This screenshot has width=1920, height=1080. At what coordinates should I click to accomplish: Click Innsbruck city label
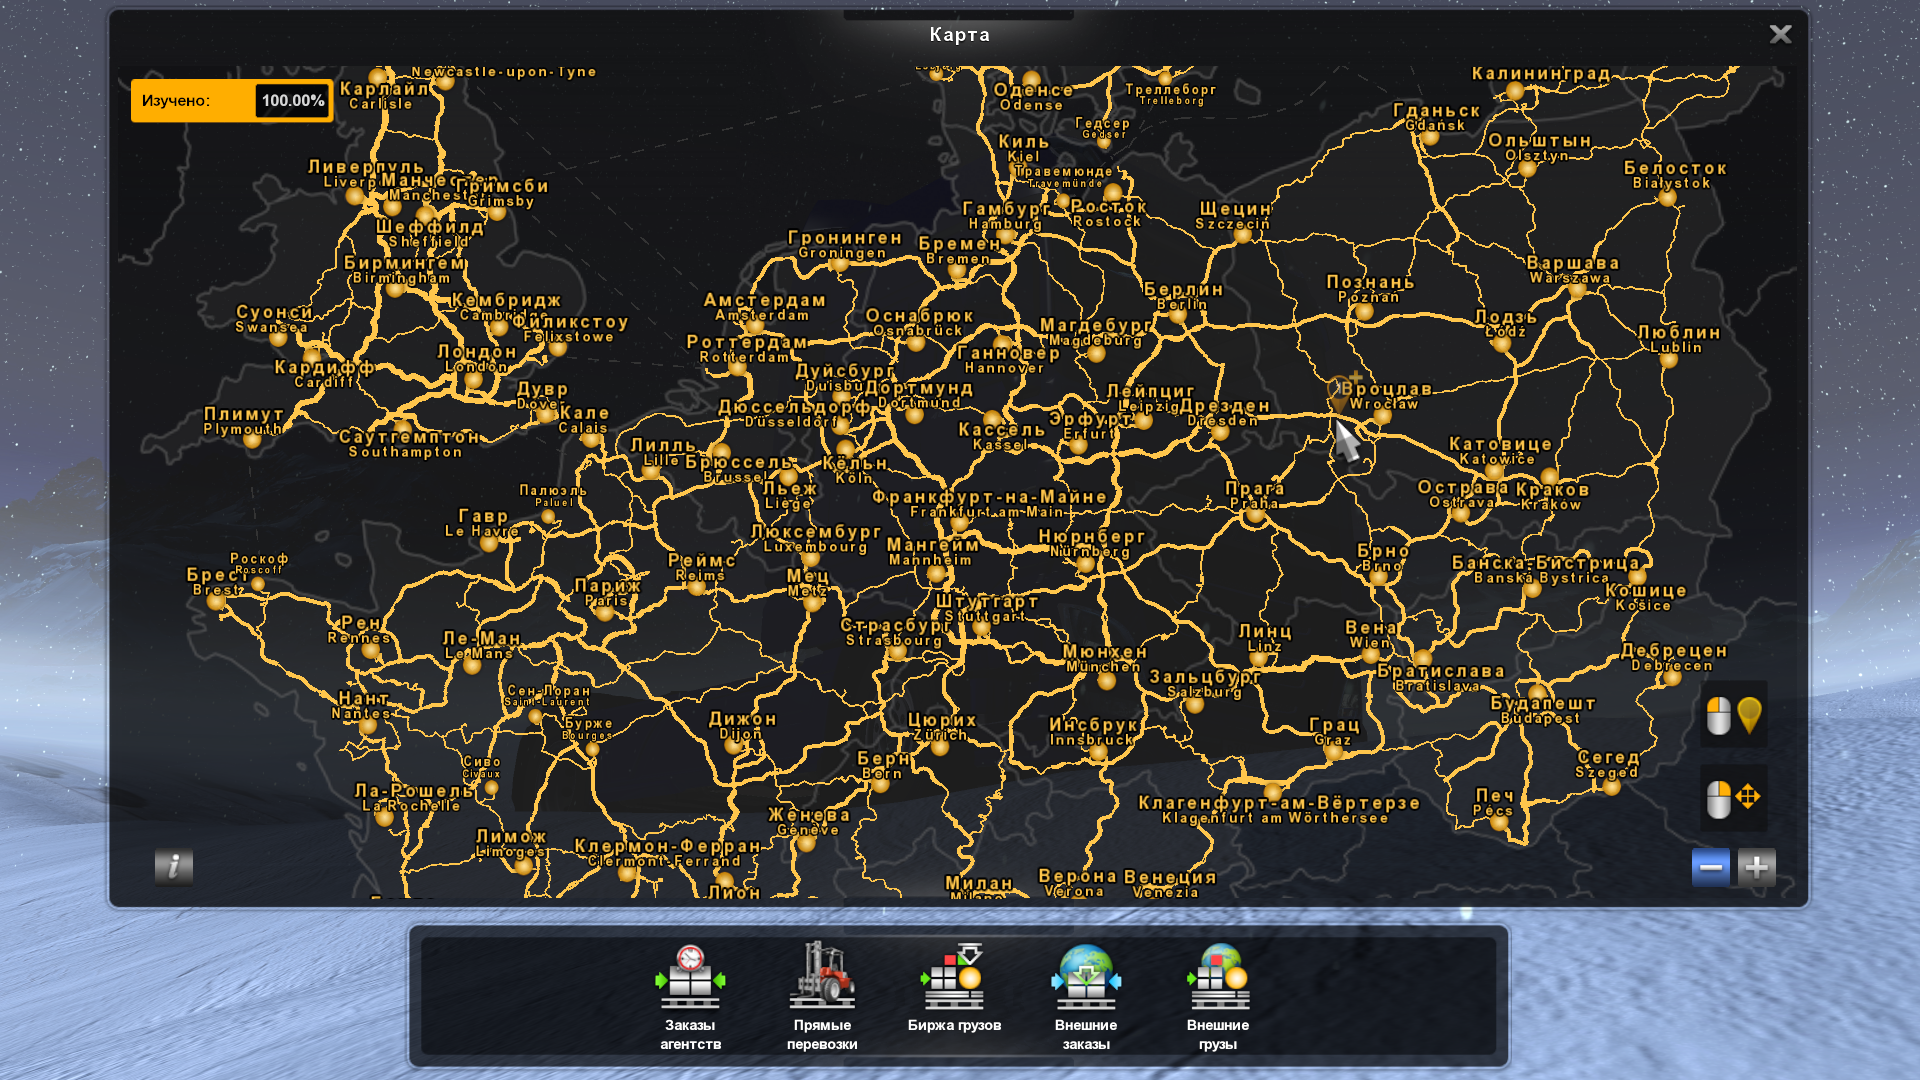coord(1091,740)
